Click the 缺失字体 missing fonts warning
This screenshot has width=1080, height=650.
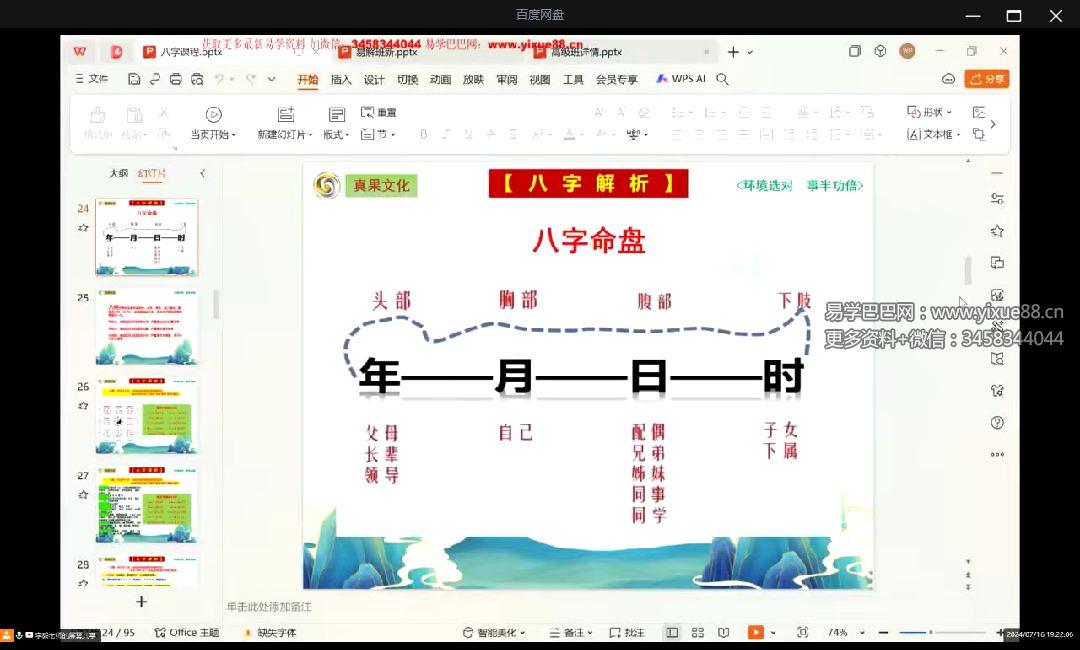277,632
